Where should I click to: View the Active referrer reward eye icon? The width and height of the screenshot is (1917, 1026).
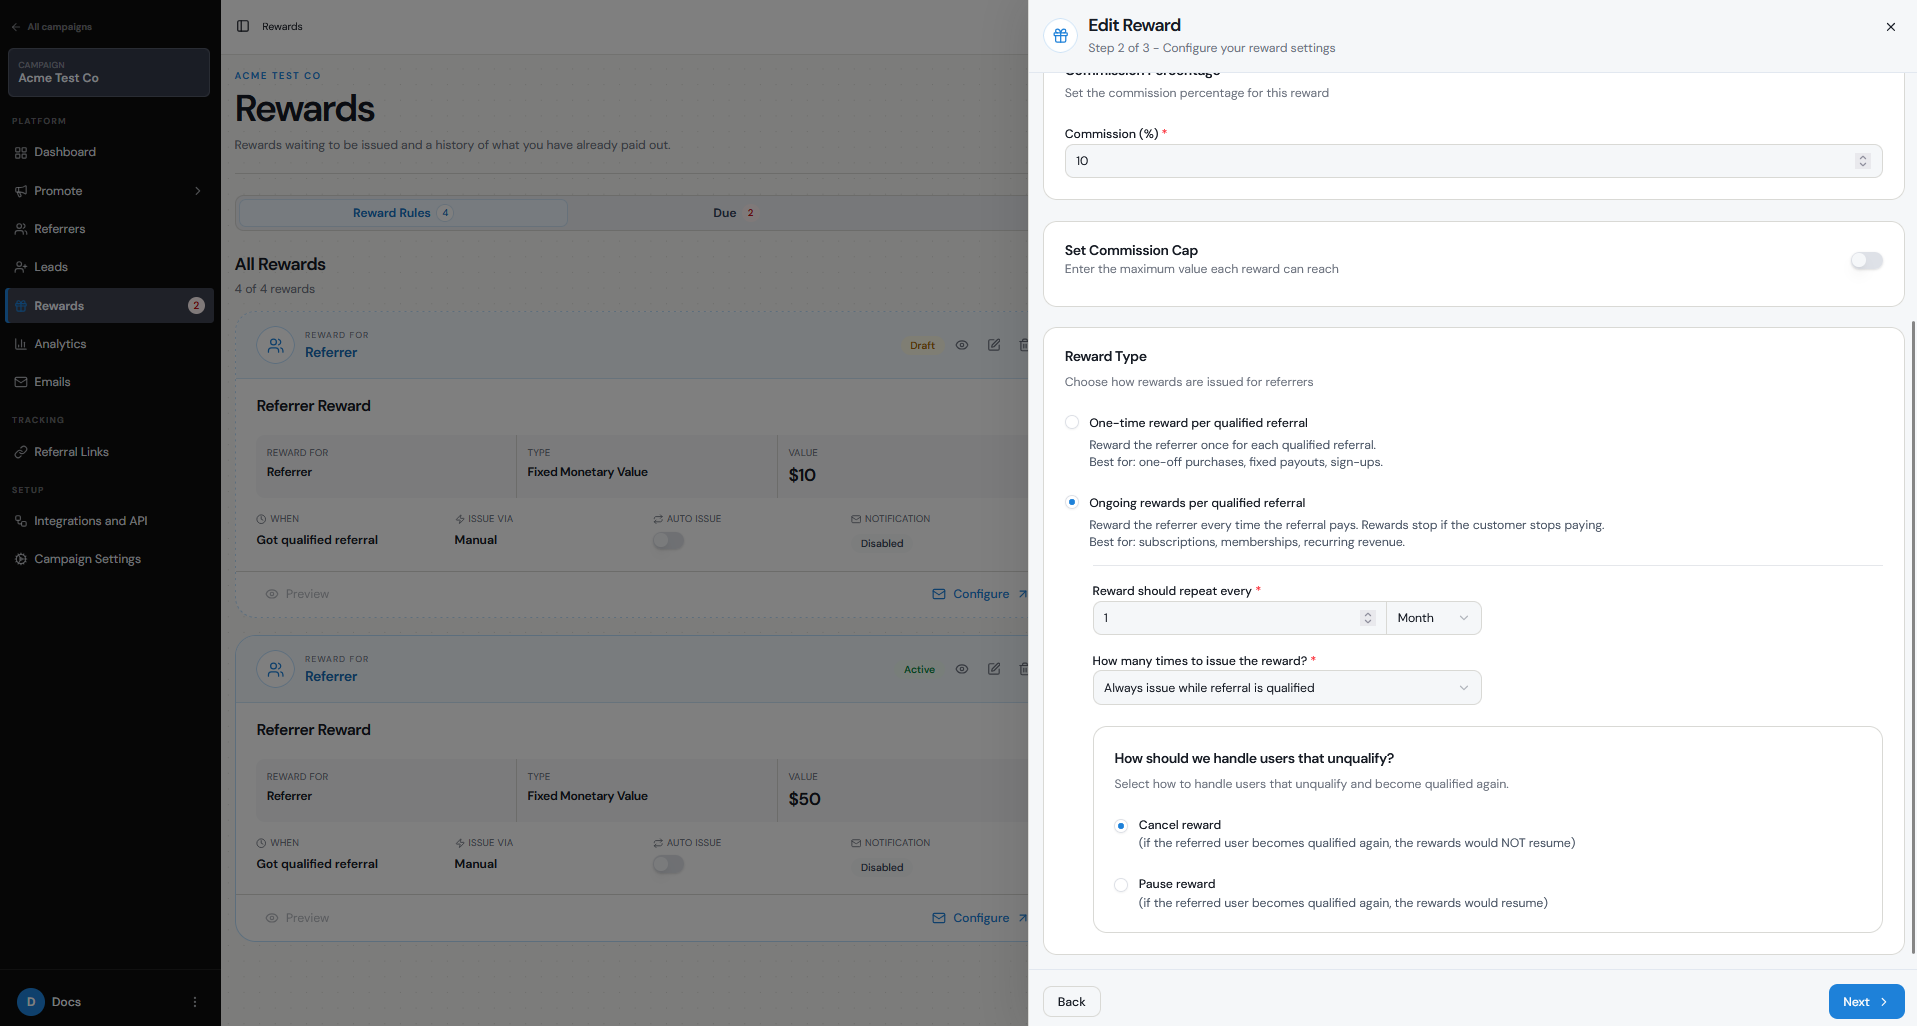tap(962, 669)
